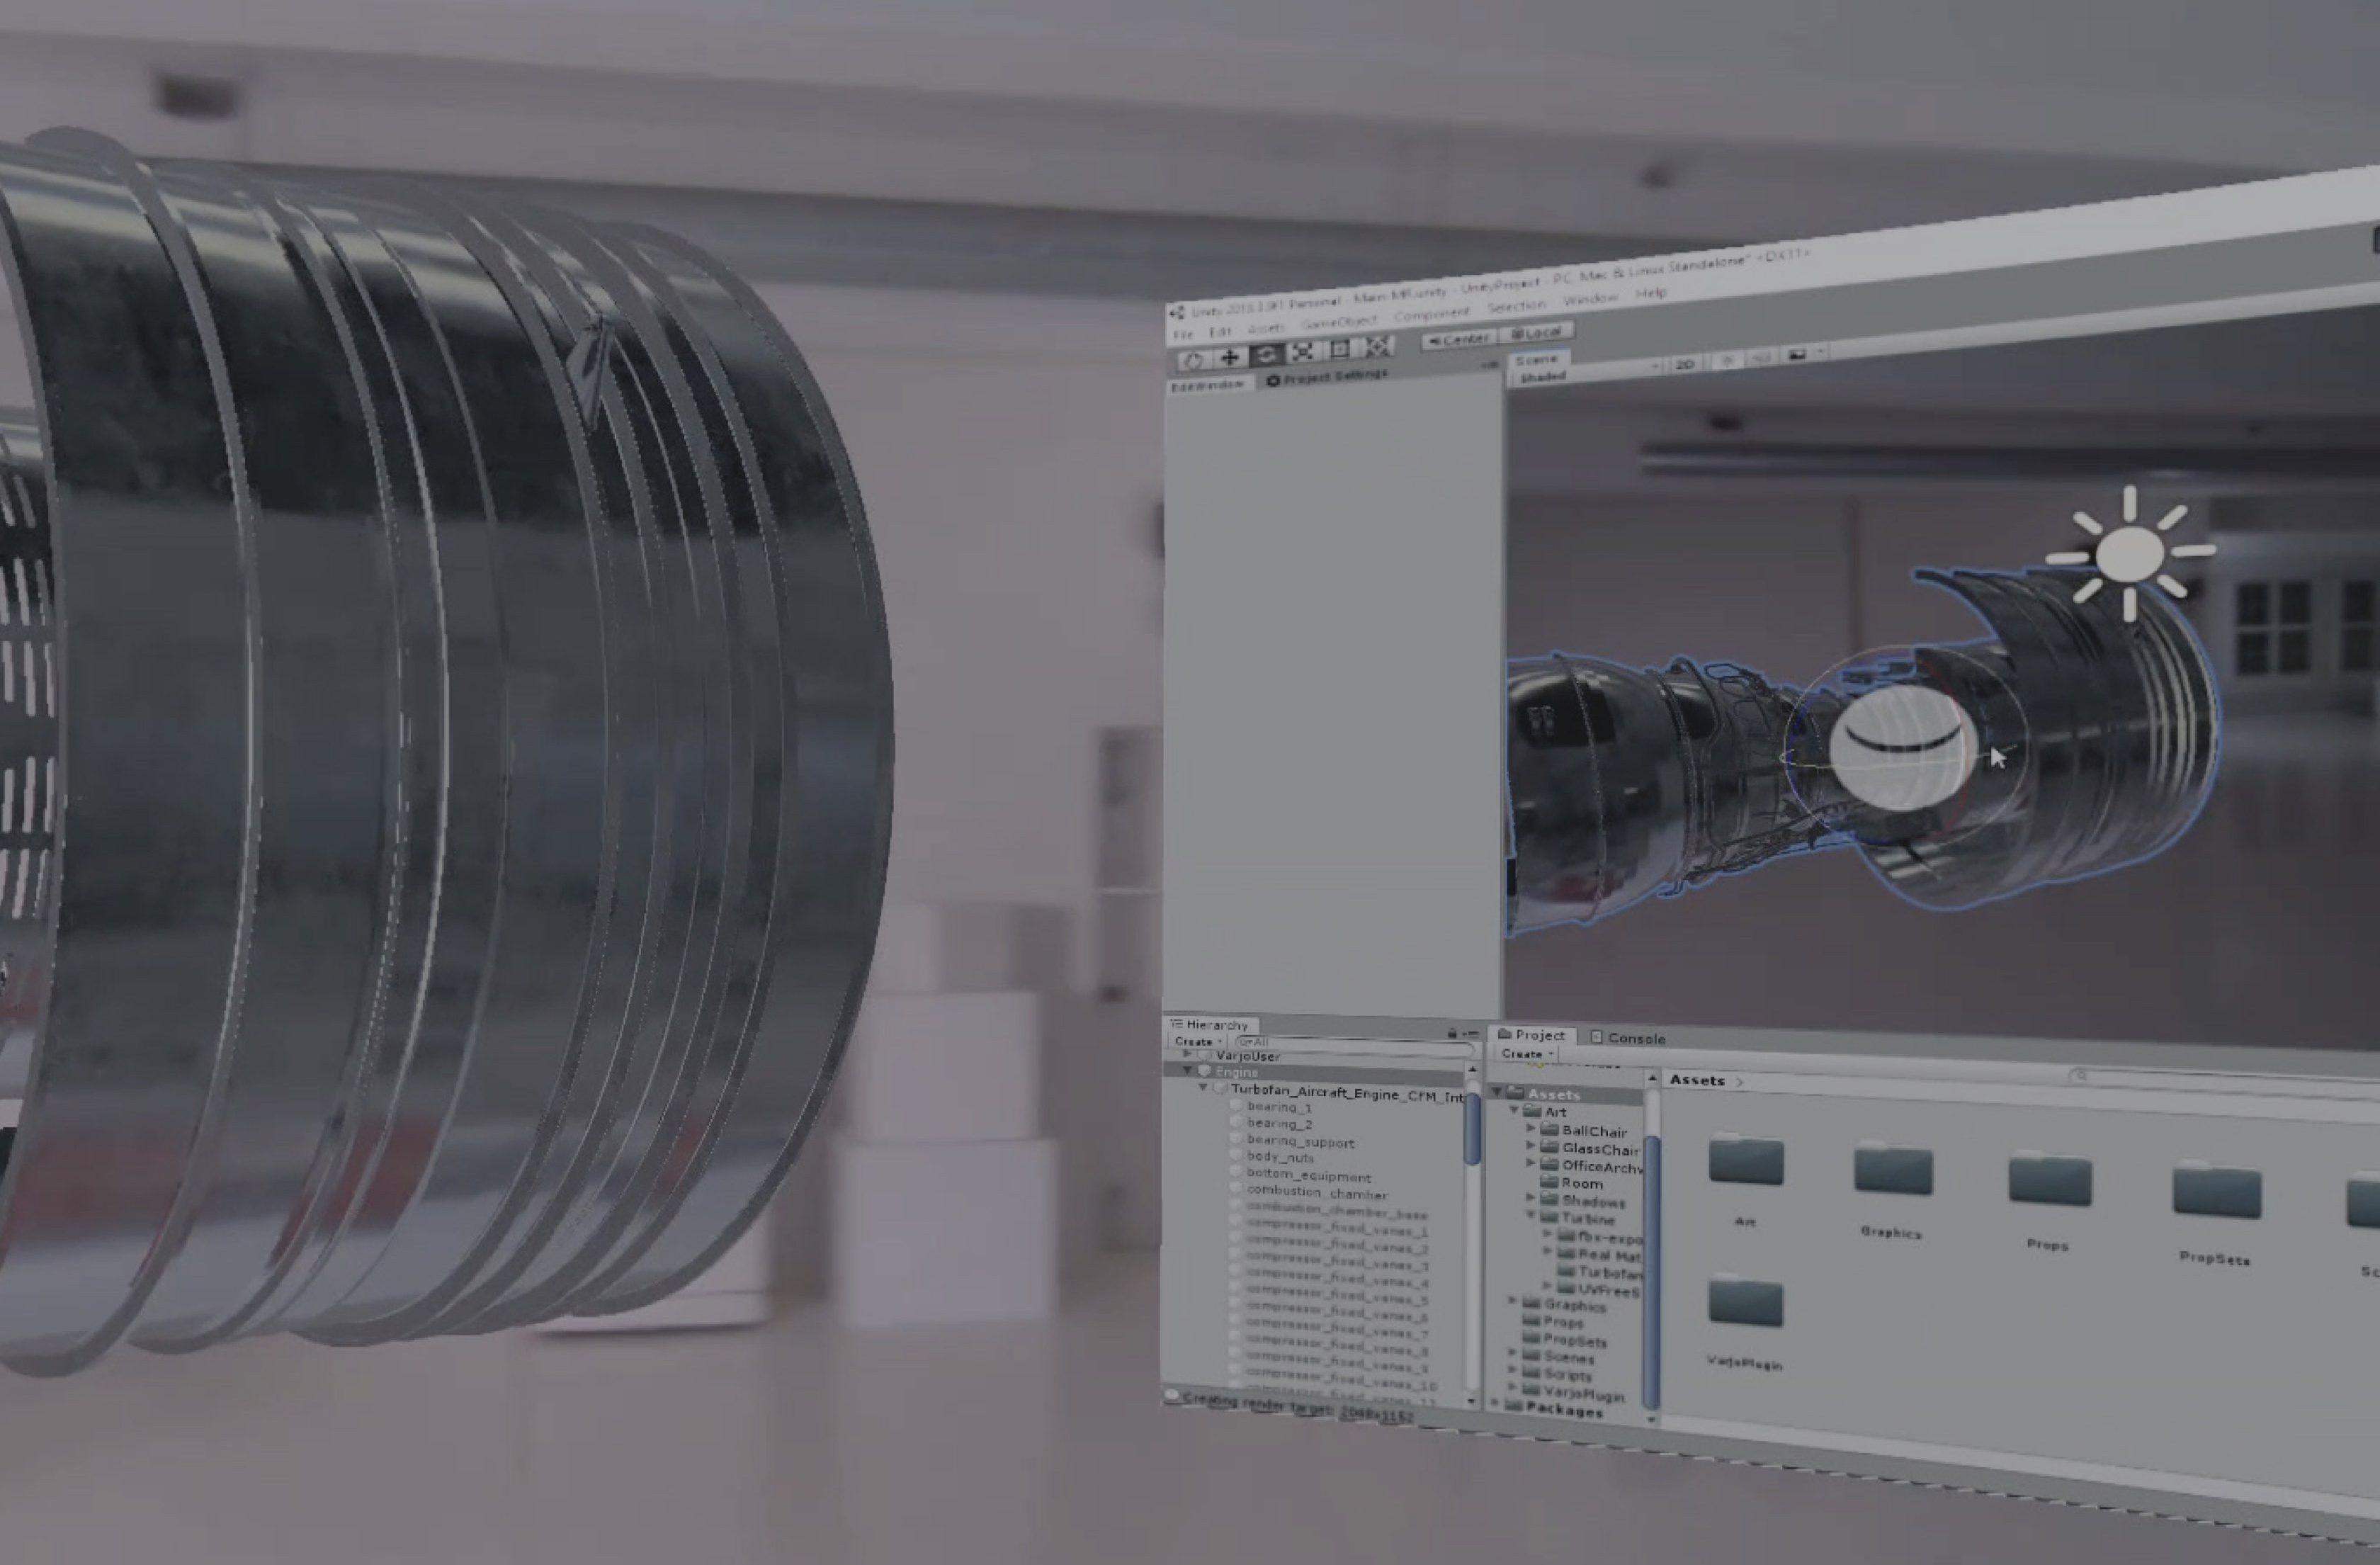Expand the VarjoUser hierarchy item
This screenshot has width=2380, height=1565.
pyautogui.click(x=1187, y=1054)
